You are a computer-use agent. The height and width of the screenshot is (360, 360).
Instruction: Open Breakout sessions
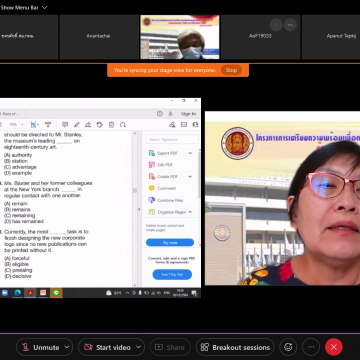coord(235,347)
